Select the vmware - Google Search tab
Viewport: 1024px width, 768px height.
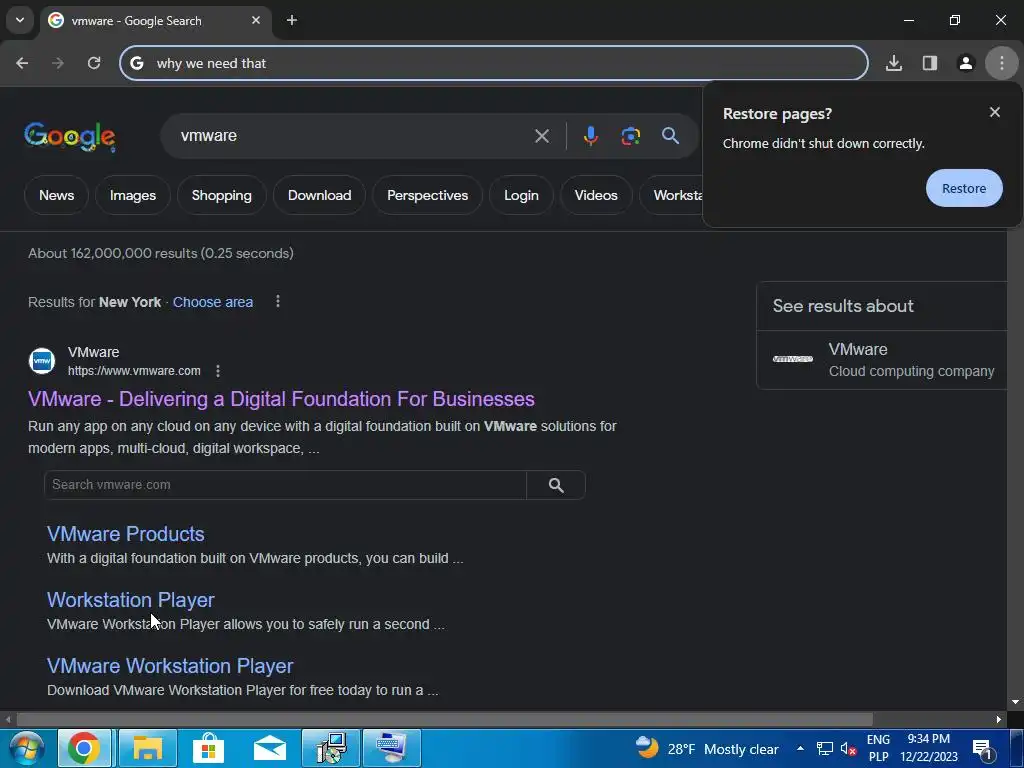click(155, 20)
